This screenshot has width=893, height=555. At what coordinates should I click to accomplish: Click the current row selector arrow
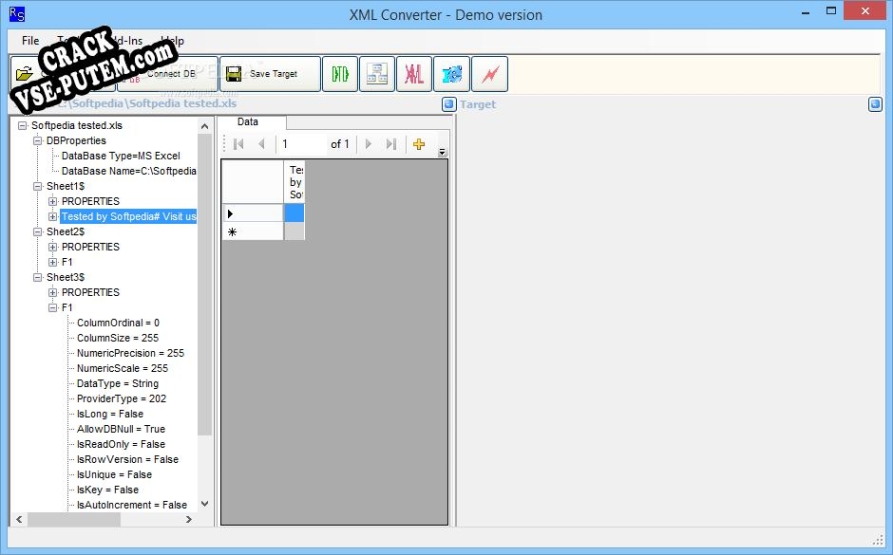coord(252,213)
